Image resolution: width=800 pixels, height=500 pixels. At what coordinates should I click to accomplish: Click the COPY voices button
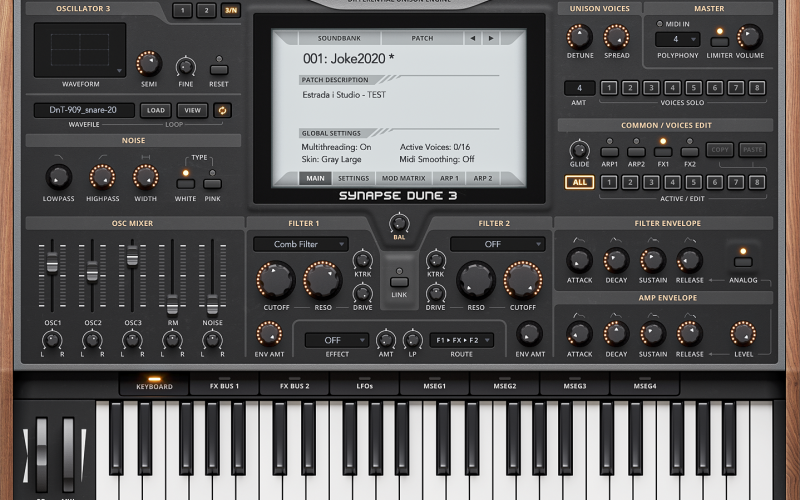pos(719,149)
